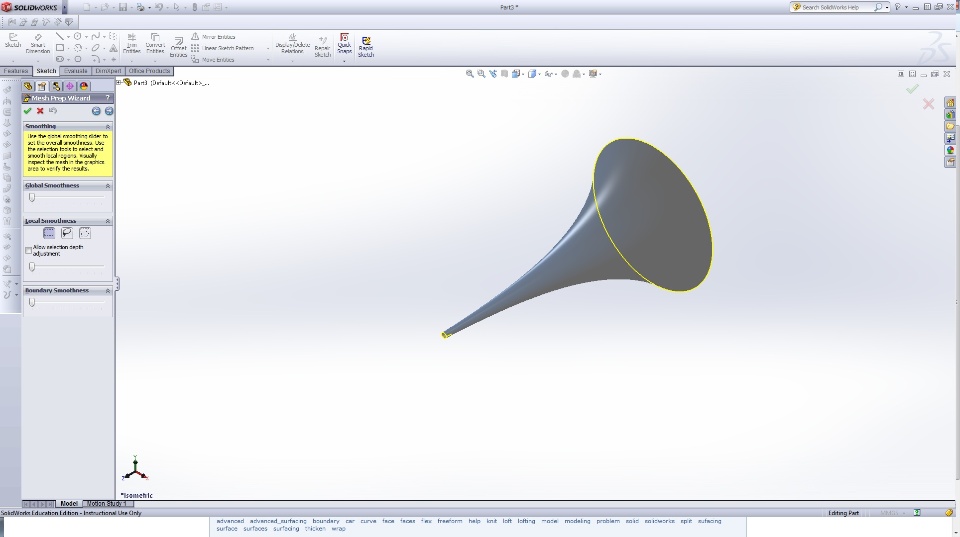The width and height of the screenshot is (960, 537).
Task: Select the Spline sketch tool
Action: [x=96, y=37]
